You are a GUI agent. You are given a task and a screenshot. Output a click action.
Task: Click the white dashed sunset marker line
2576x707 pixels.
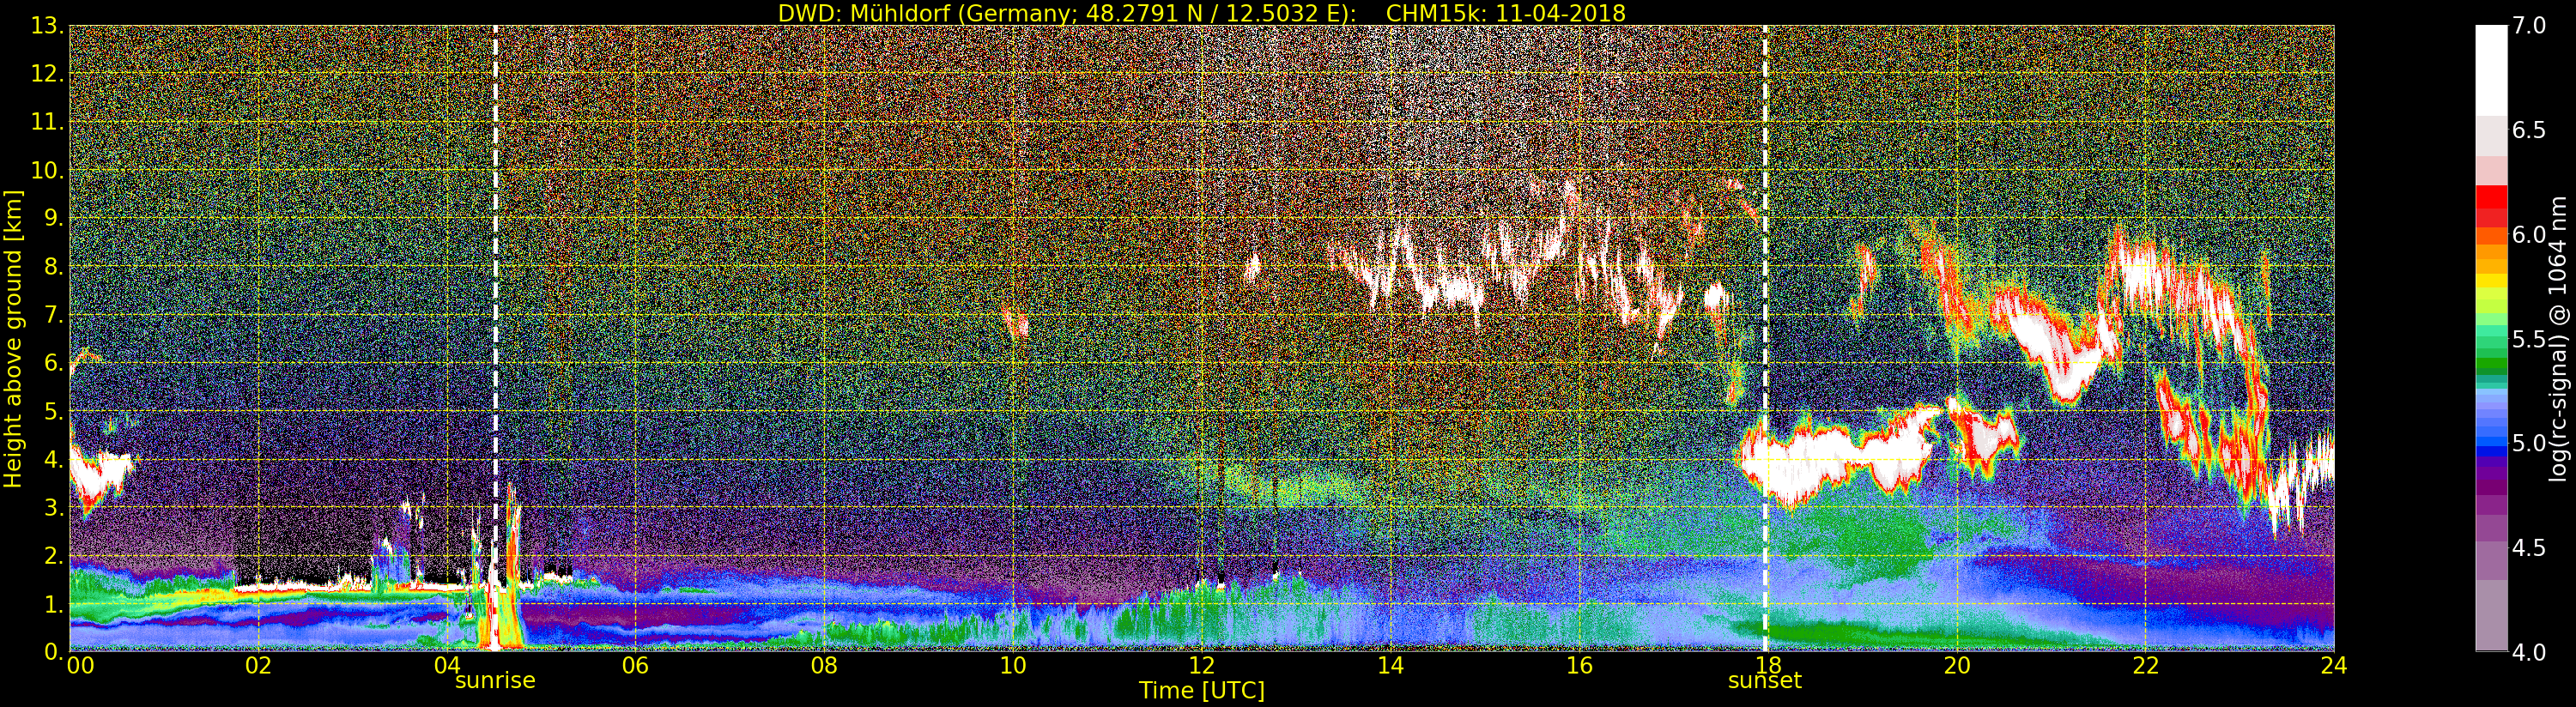[x=1765, y=338]
